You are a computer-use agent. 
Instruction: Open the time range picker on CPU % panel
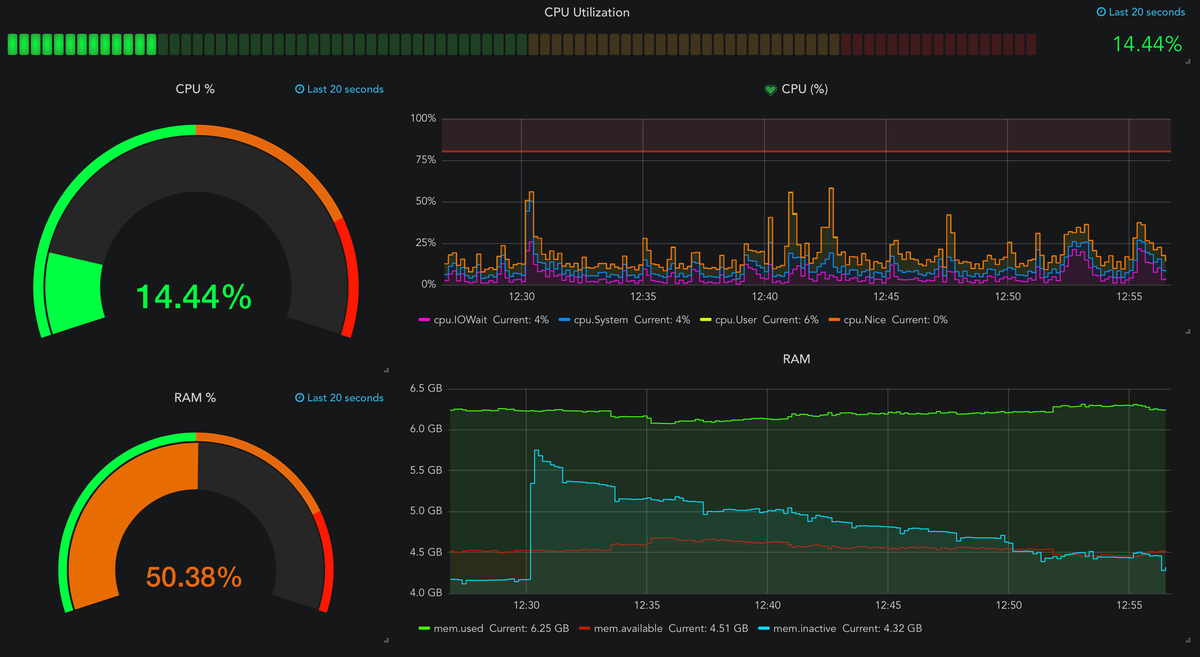click(339, 89)
